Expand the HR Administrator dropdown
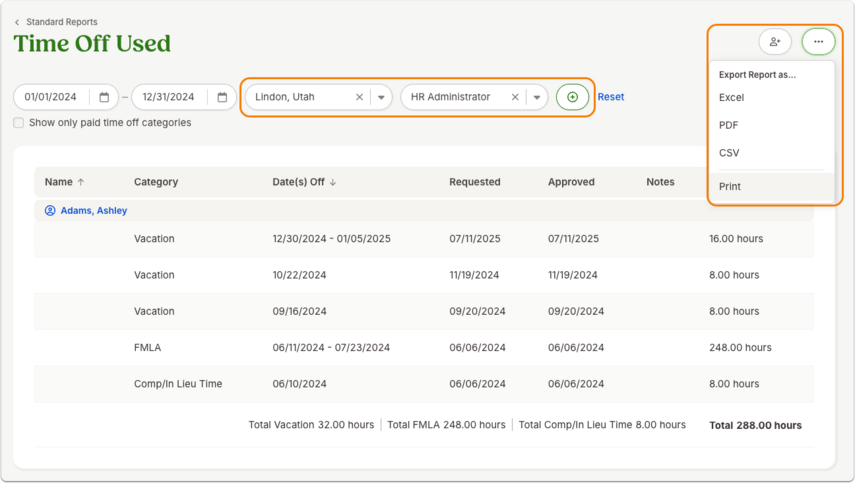The height and width of the screenshot is (483, 855). point(537,97)
